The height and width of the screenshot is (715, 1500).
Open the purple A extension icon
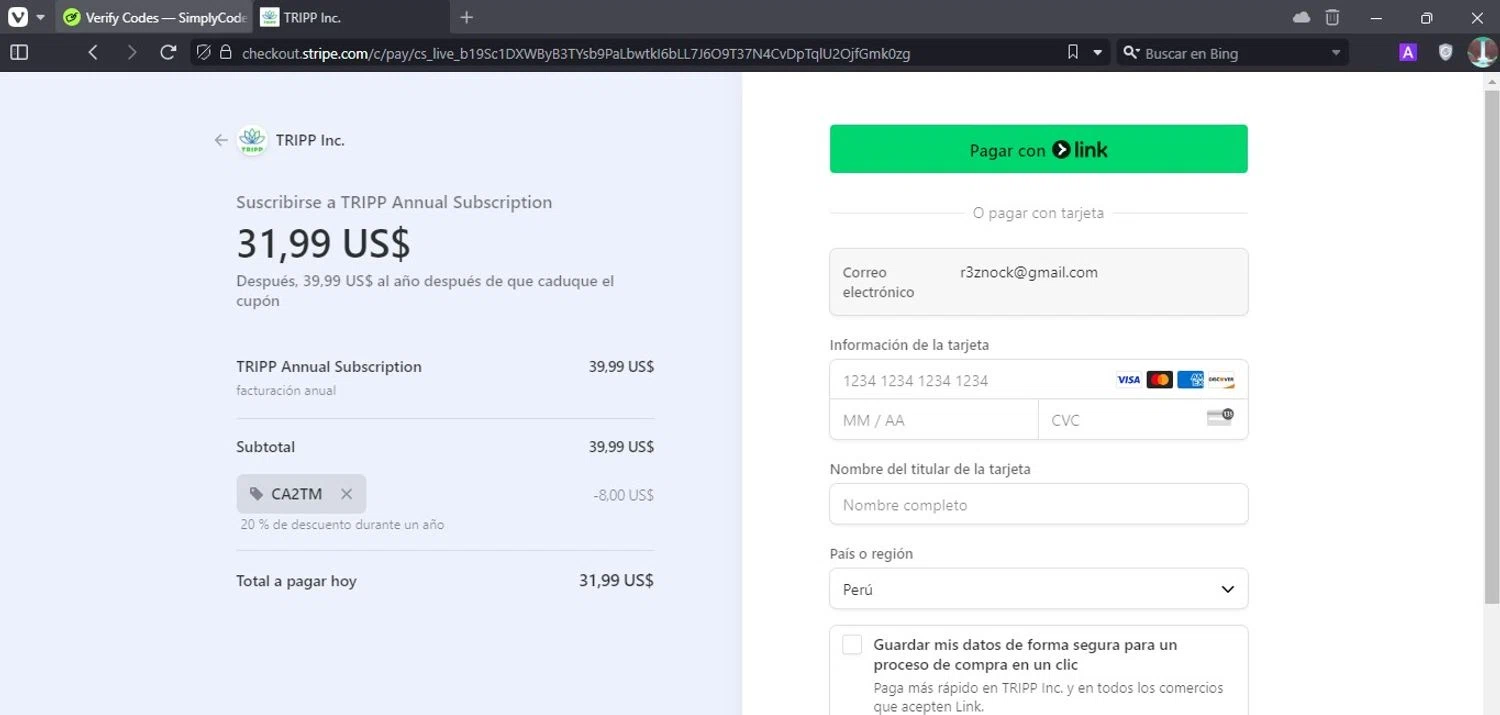tap(1408, 53)
